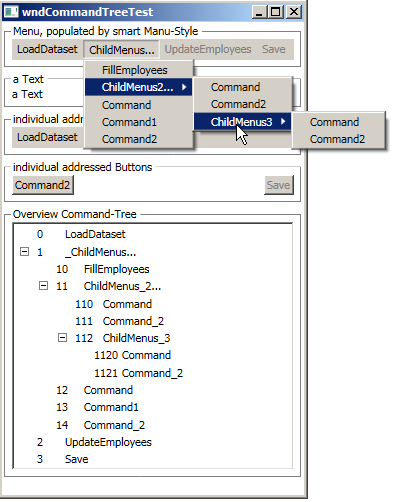Viewport: 396px width, 502px height.
Task: Select Command2 in the ChildMenus3 submenu
Action: point(339,139)
